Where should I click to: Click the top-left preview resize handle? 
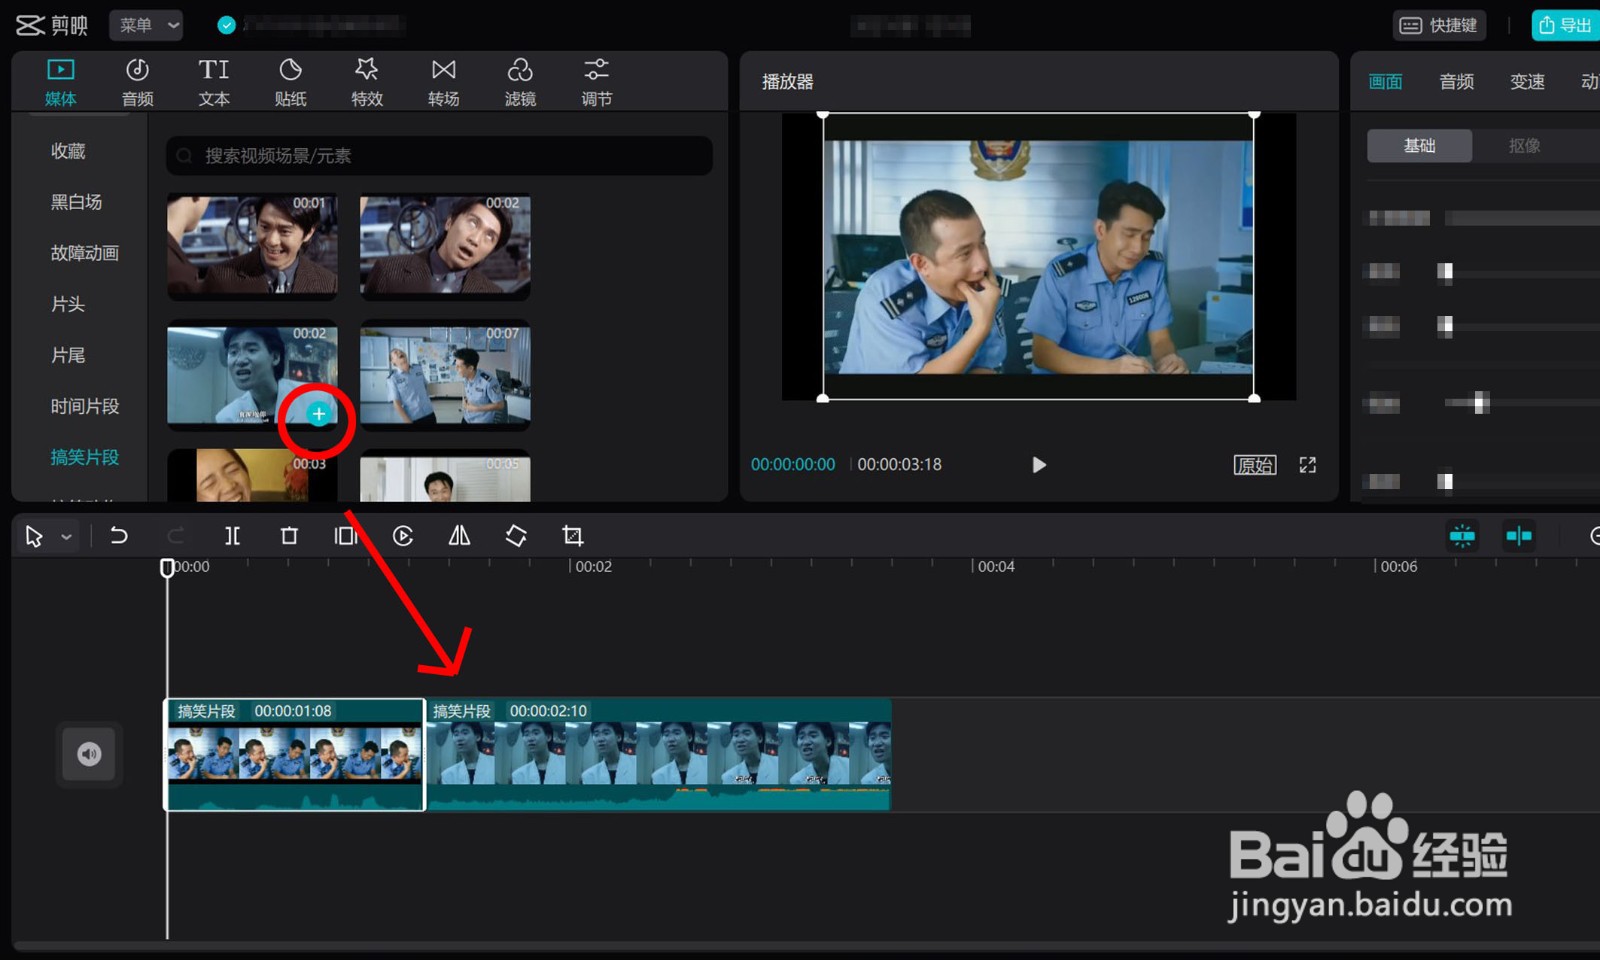(x=823, y=115)
